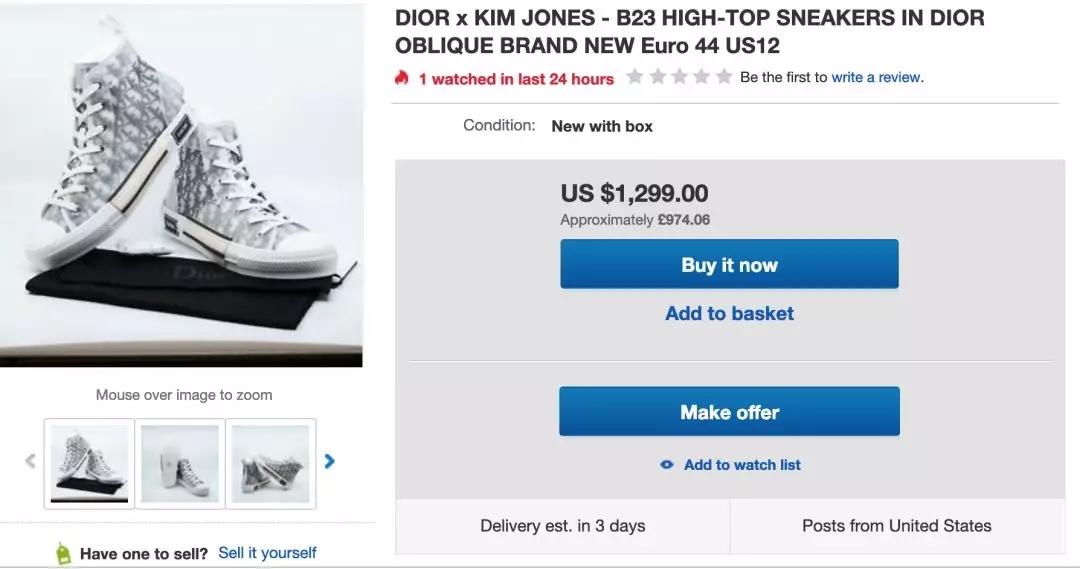Select the second sneaker thumbnail
This screenshot has width=1080, height=569.
pos(180,463)
